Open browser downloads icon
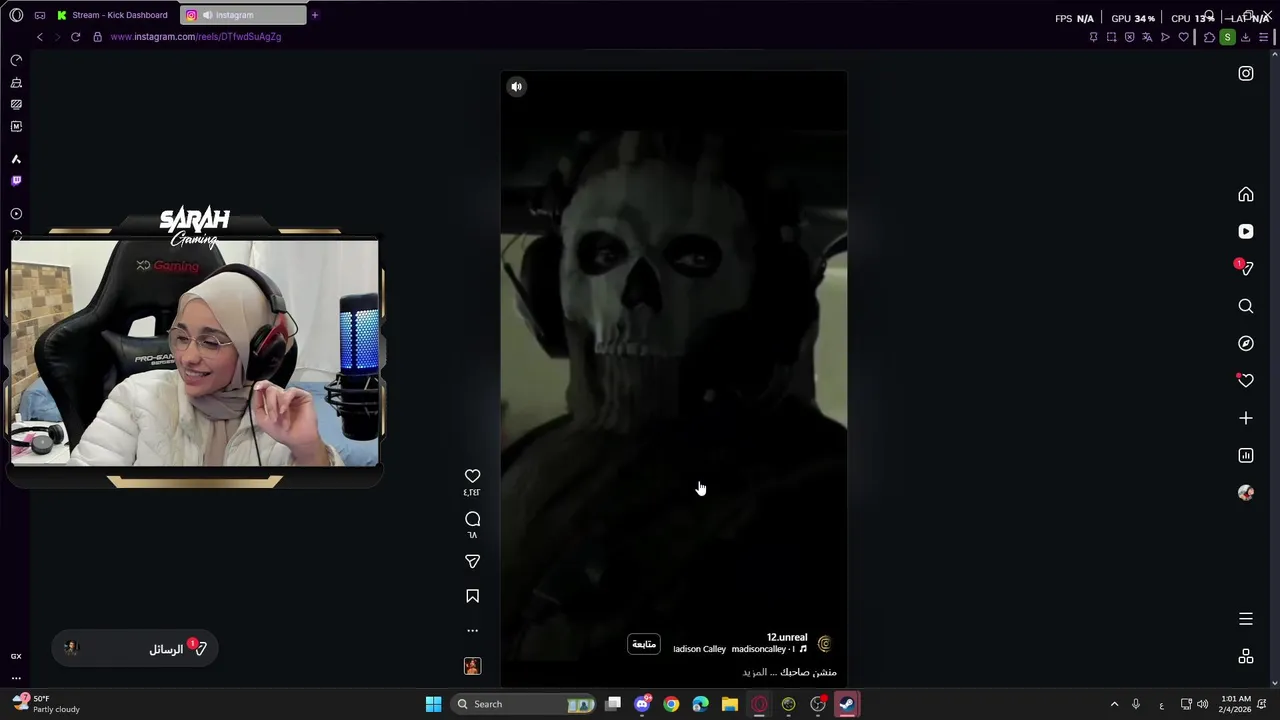This screenshot has width=1280, height=720. [1245, 37]
